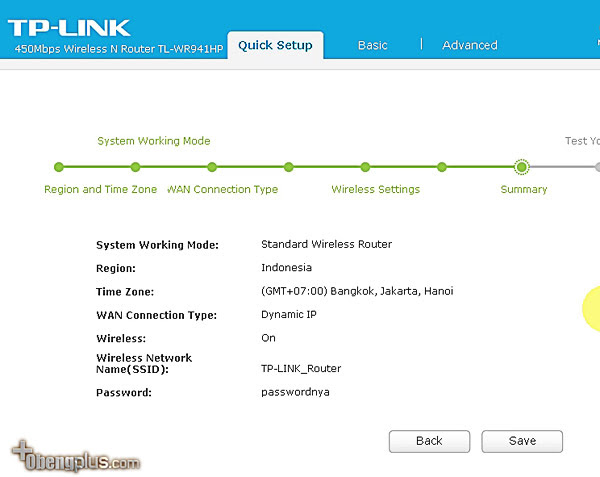Switch to the Basic tab
Screen dimensions: 600x477
[372, 45]
